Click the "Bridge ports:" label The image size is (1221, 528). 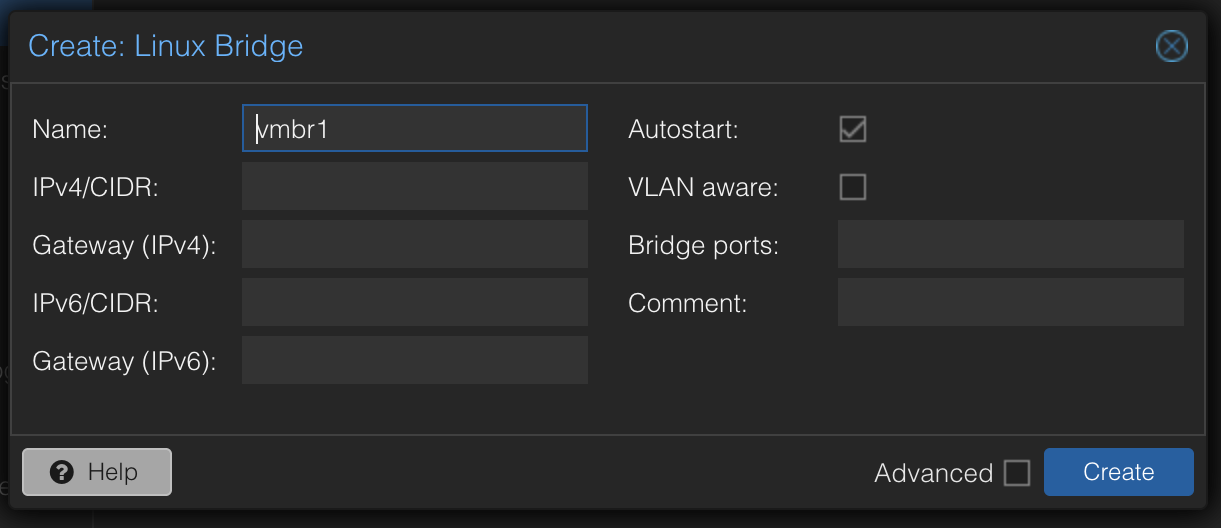703,245
